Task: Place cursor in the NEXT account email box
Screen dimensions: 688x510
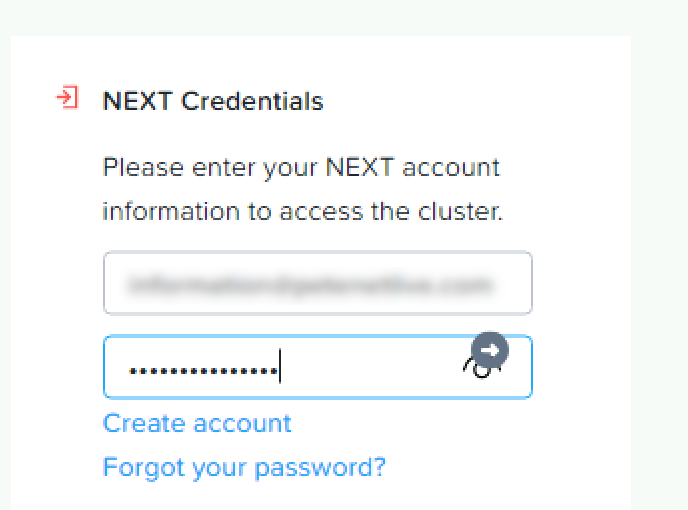Action: click(317, 284)
